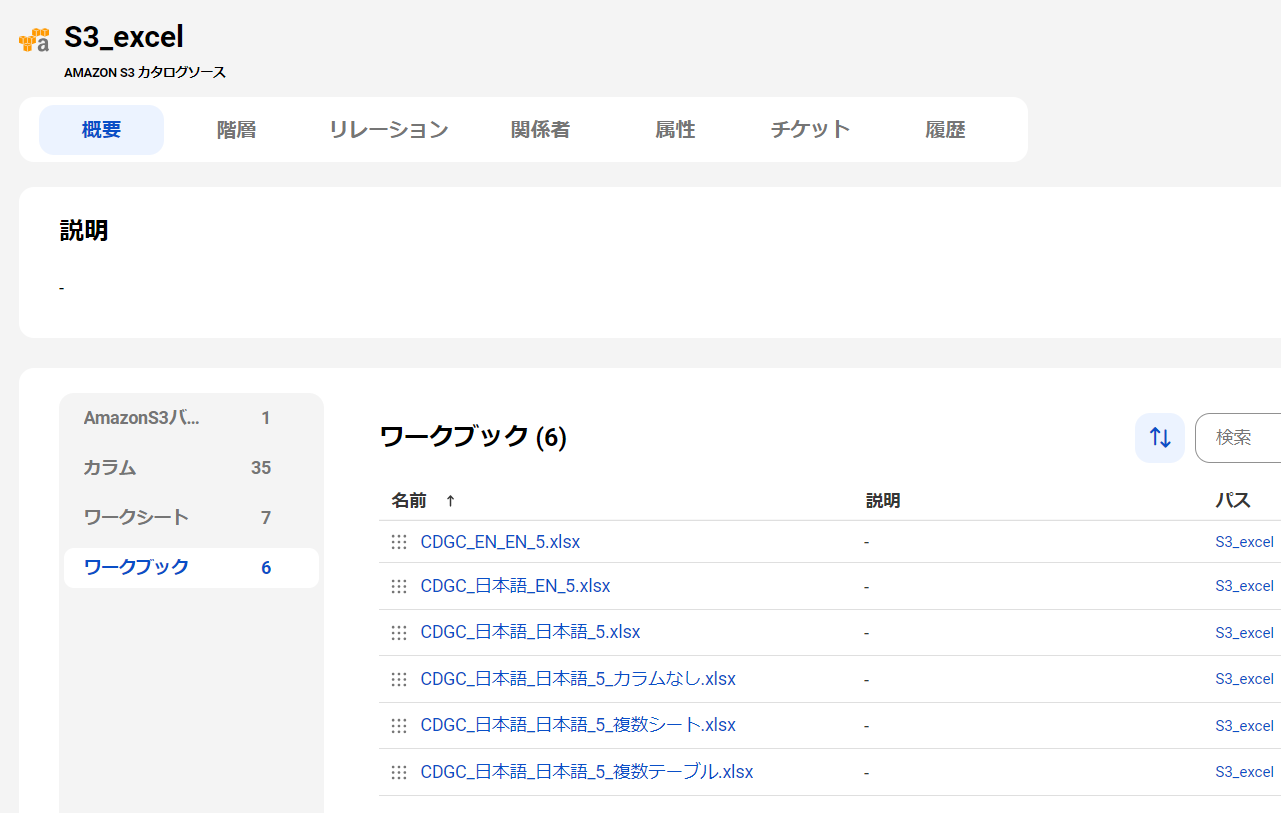Switch to the 関係者 tab

point(540,130)
